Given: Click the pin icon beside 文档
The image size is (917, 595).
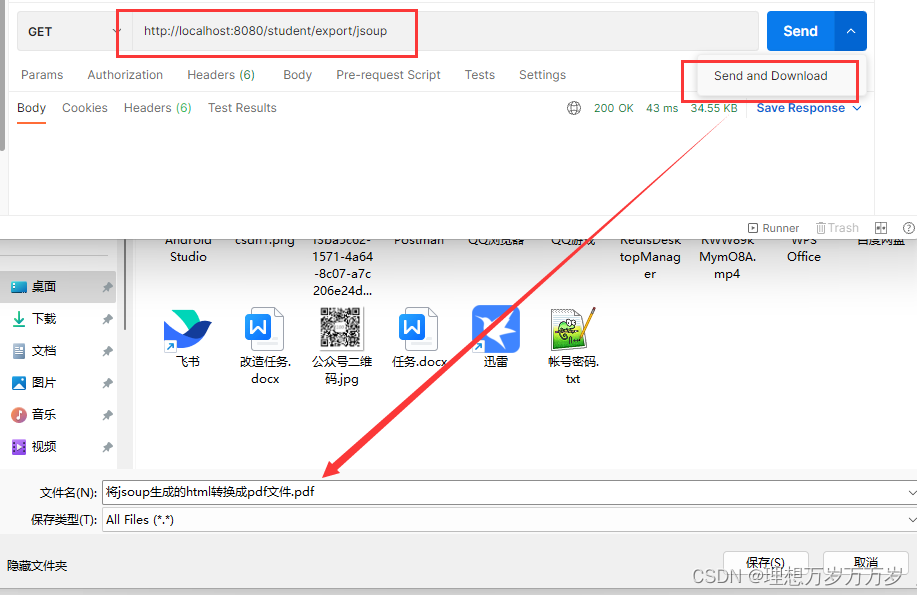Looking at the screenshot, I should click(x=108, y=351).
